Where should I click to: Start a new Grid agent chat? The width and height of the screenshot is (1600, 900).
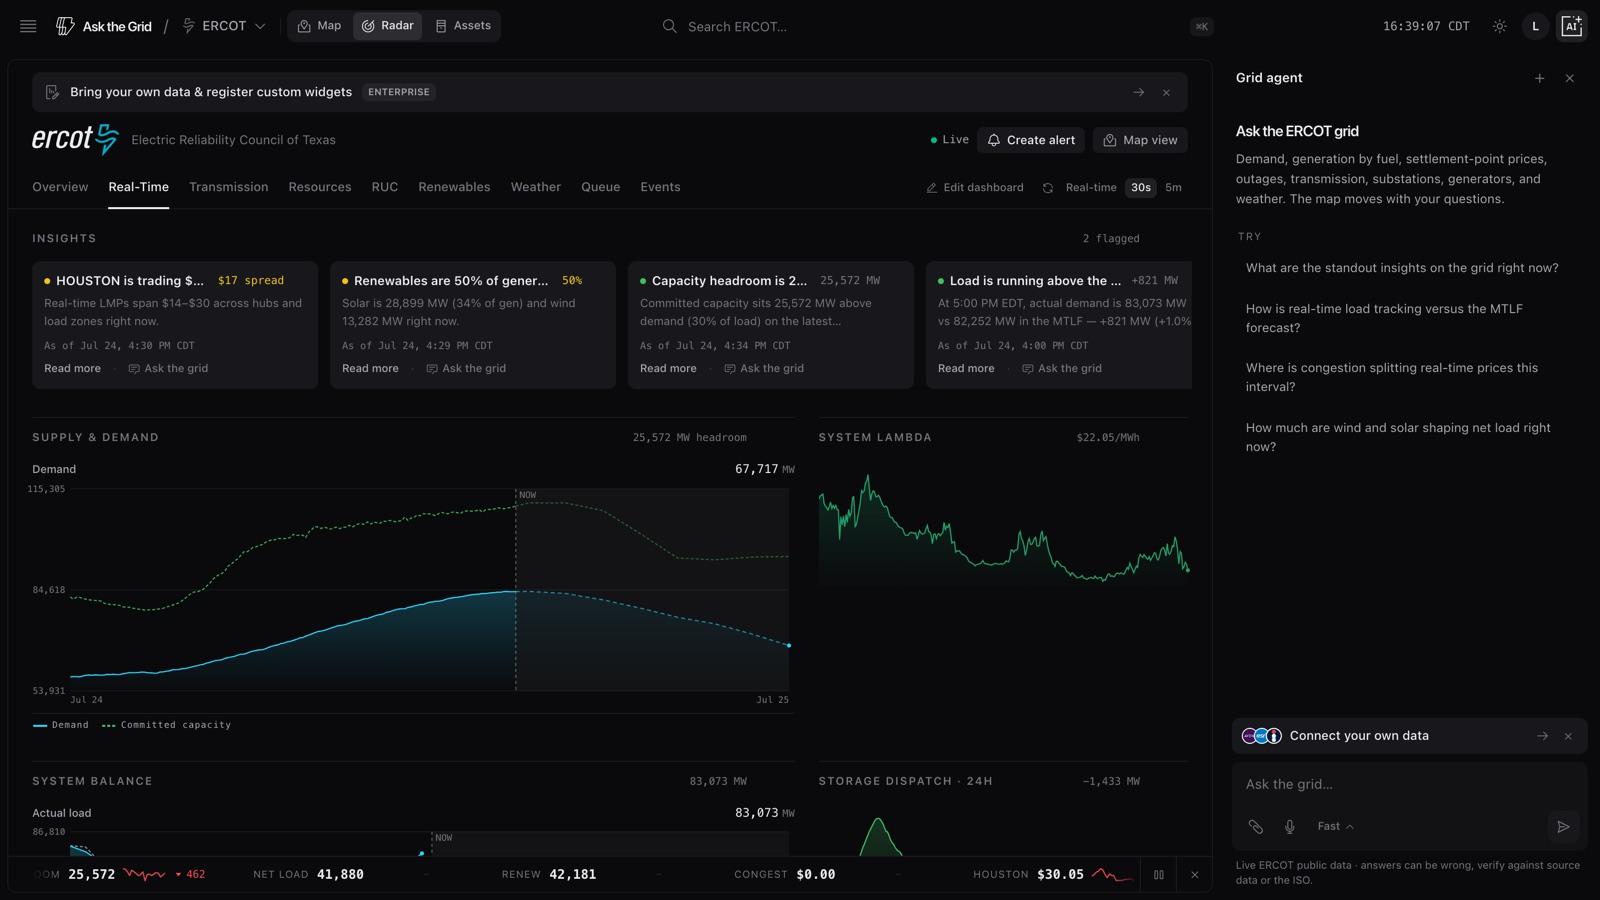[x=1539, y=78]
